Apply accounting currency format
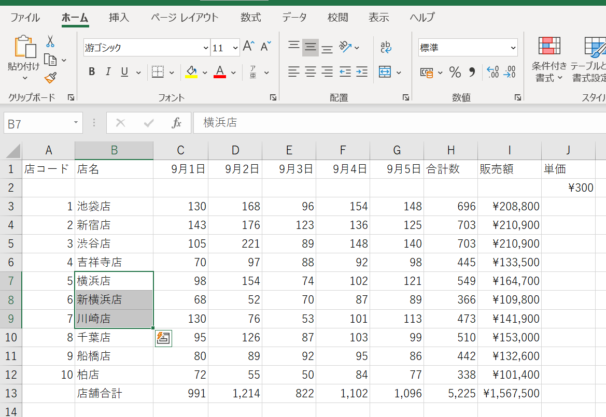 pyautogui.click(x=427, y=72)
